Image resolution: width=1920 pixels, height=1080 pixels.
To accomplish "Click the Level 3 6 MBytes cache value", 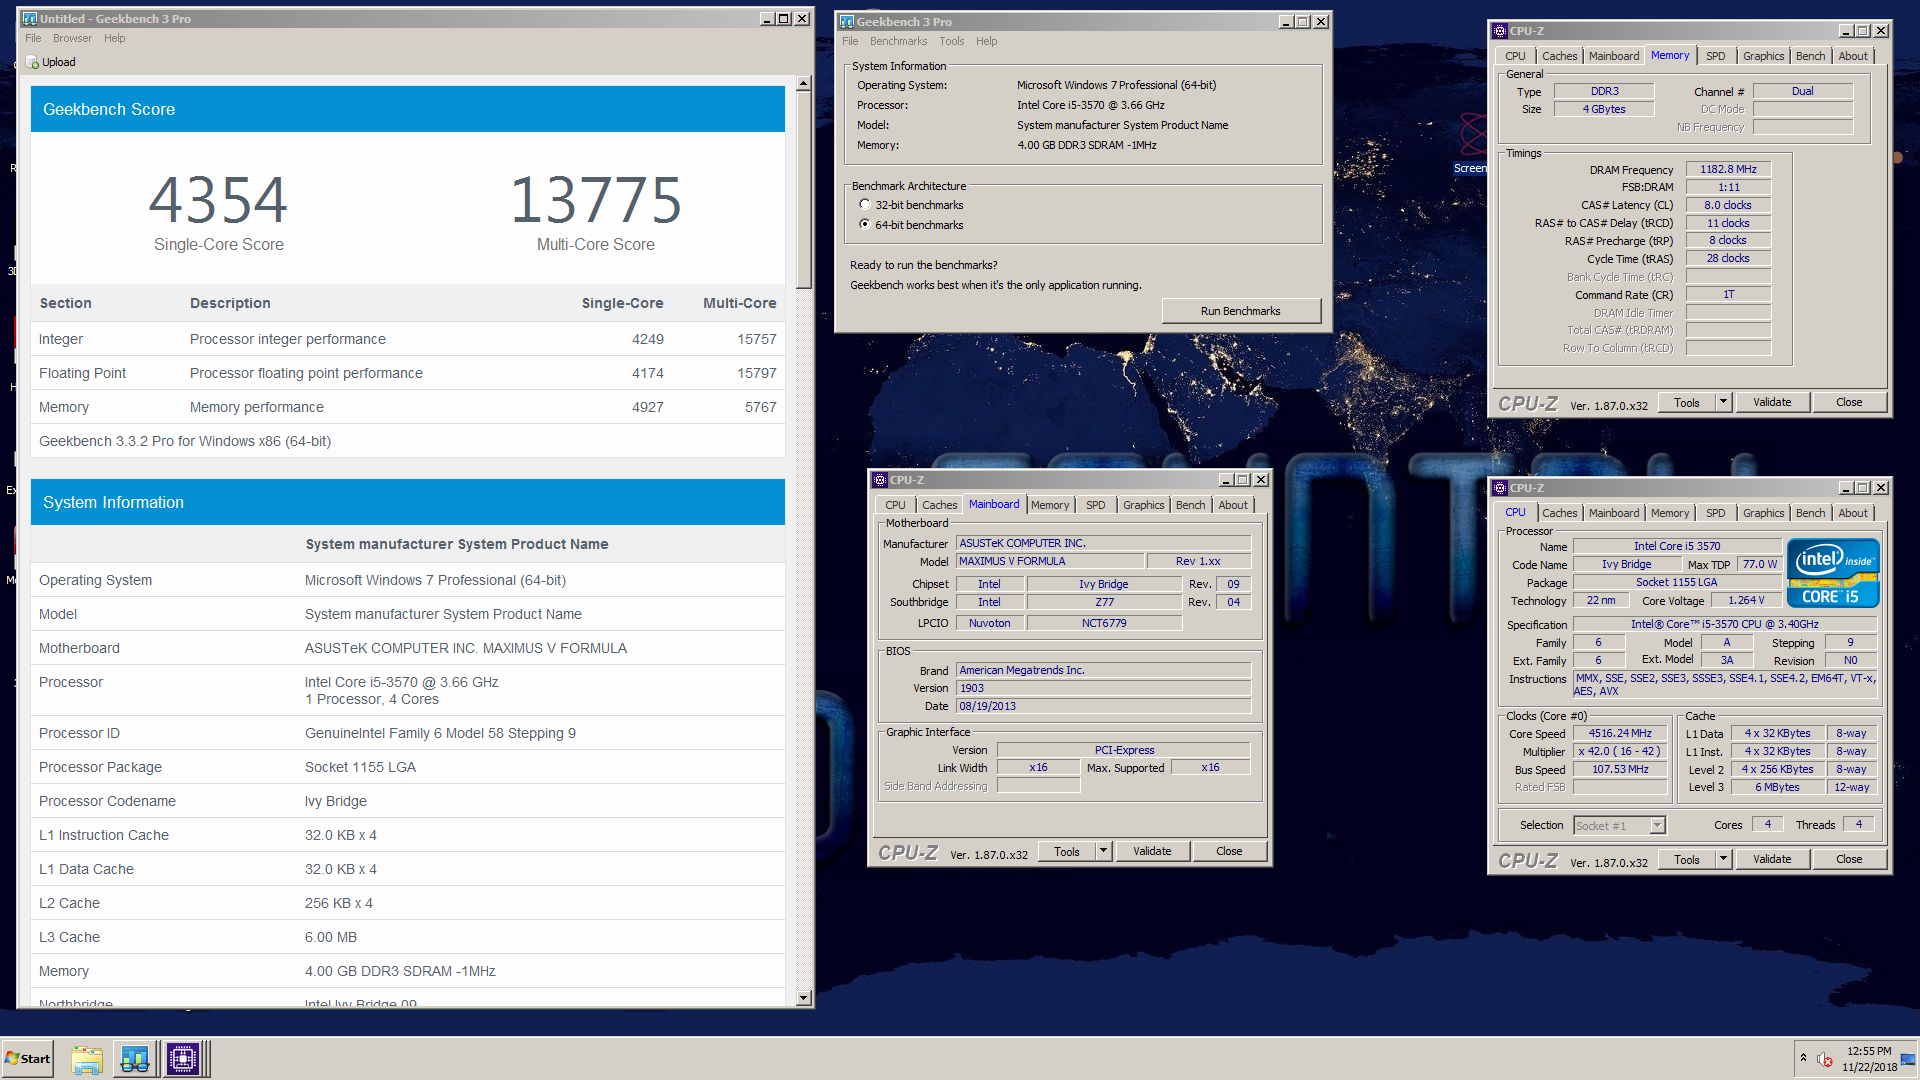I will pyautogui.click(x=1777, y=788).
